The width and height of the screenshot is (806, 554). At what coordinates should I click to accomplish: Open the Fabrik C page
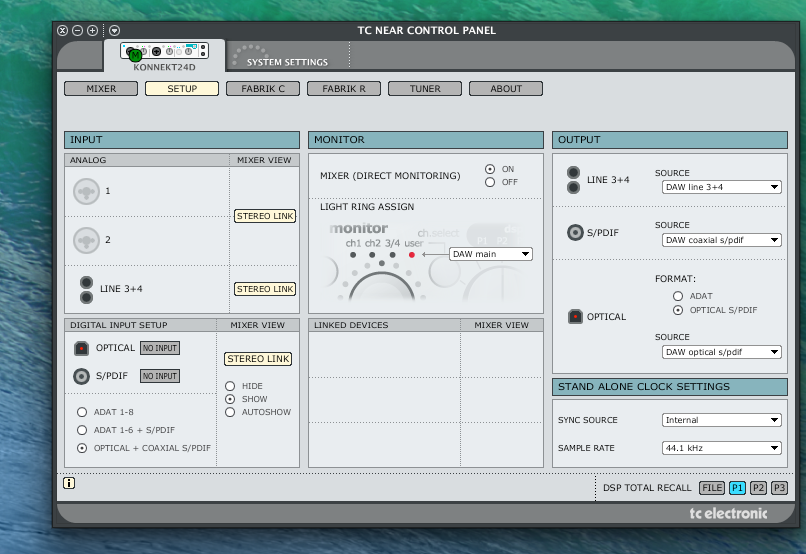pyautogui.click(x=263, y=89)
